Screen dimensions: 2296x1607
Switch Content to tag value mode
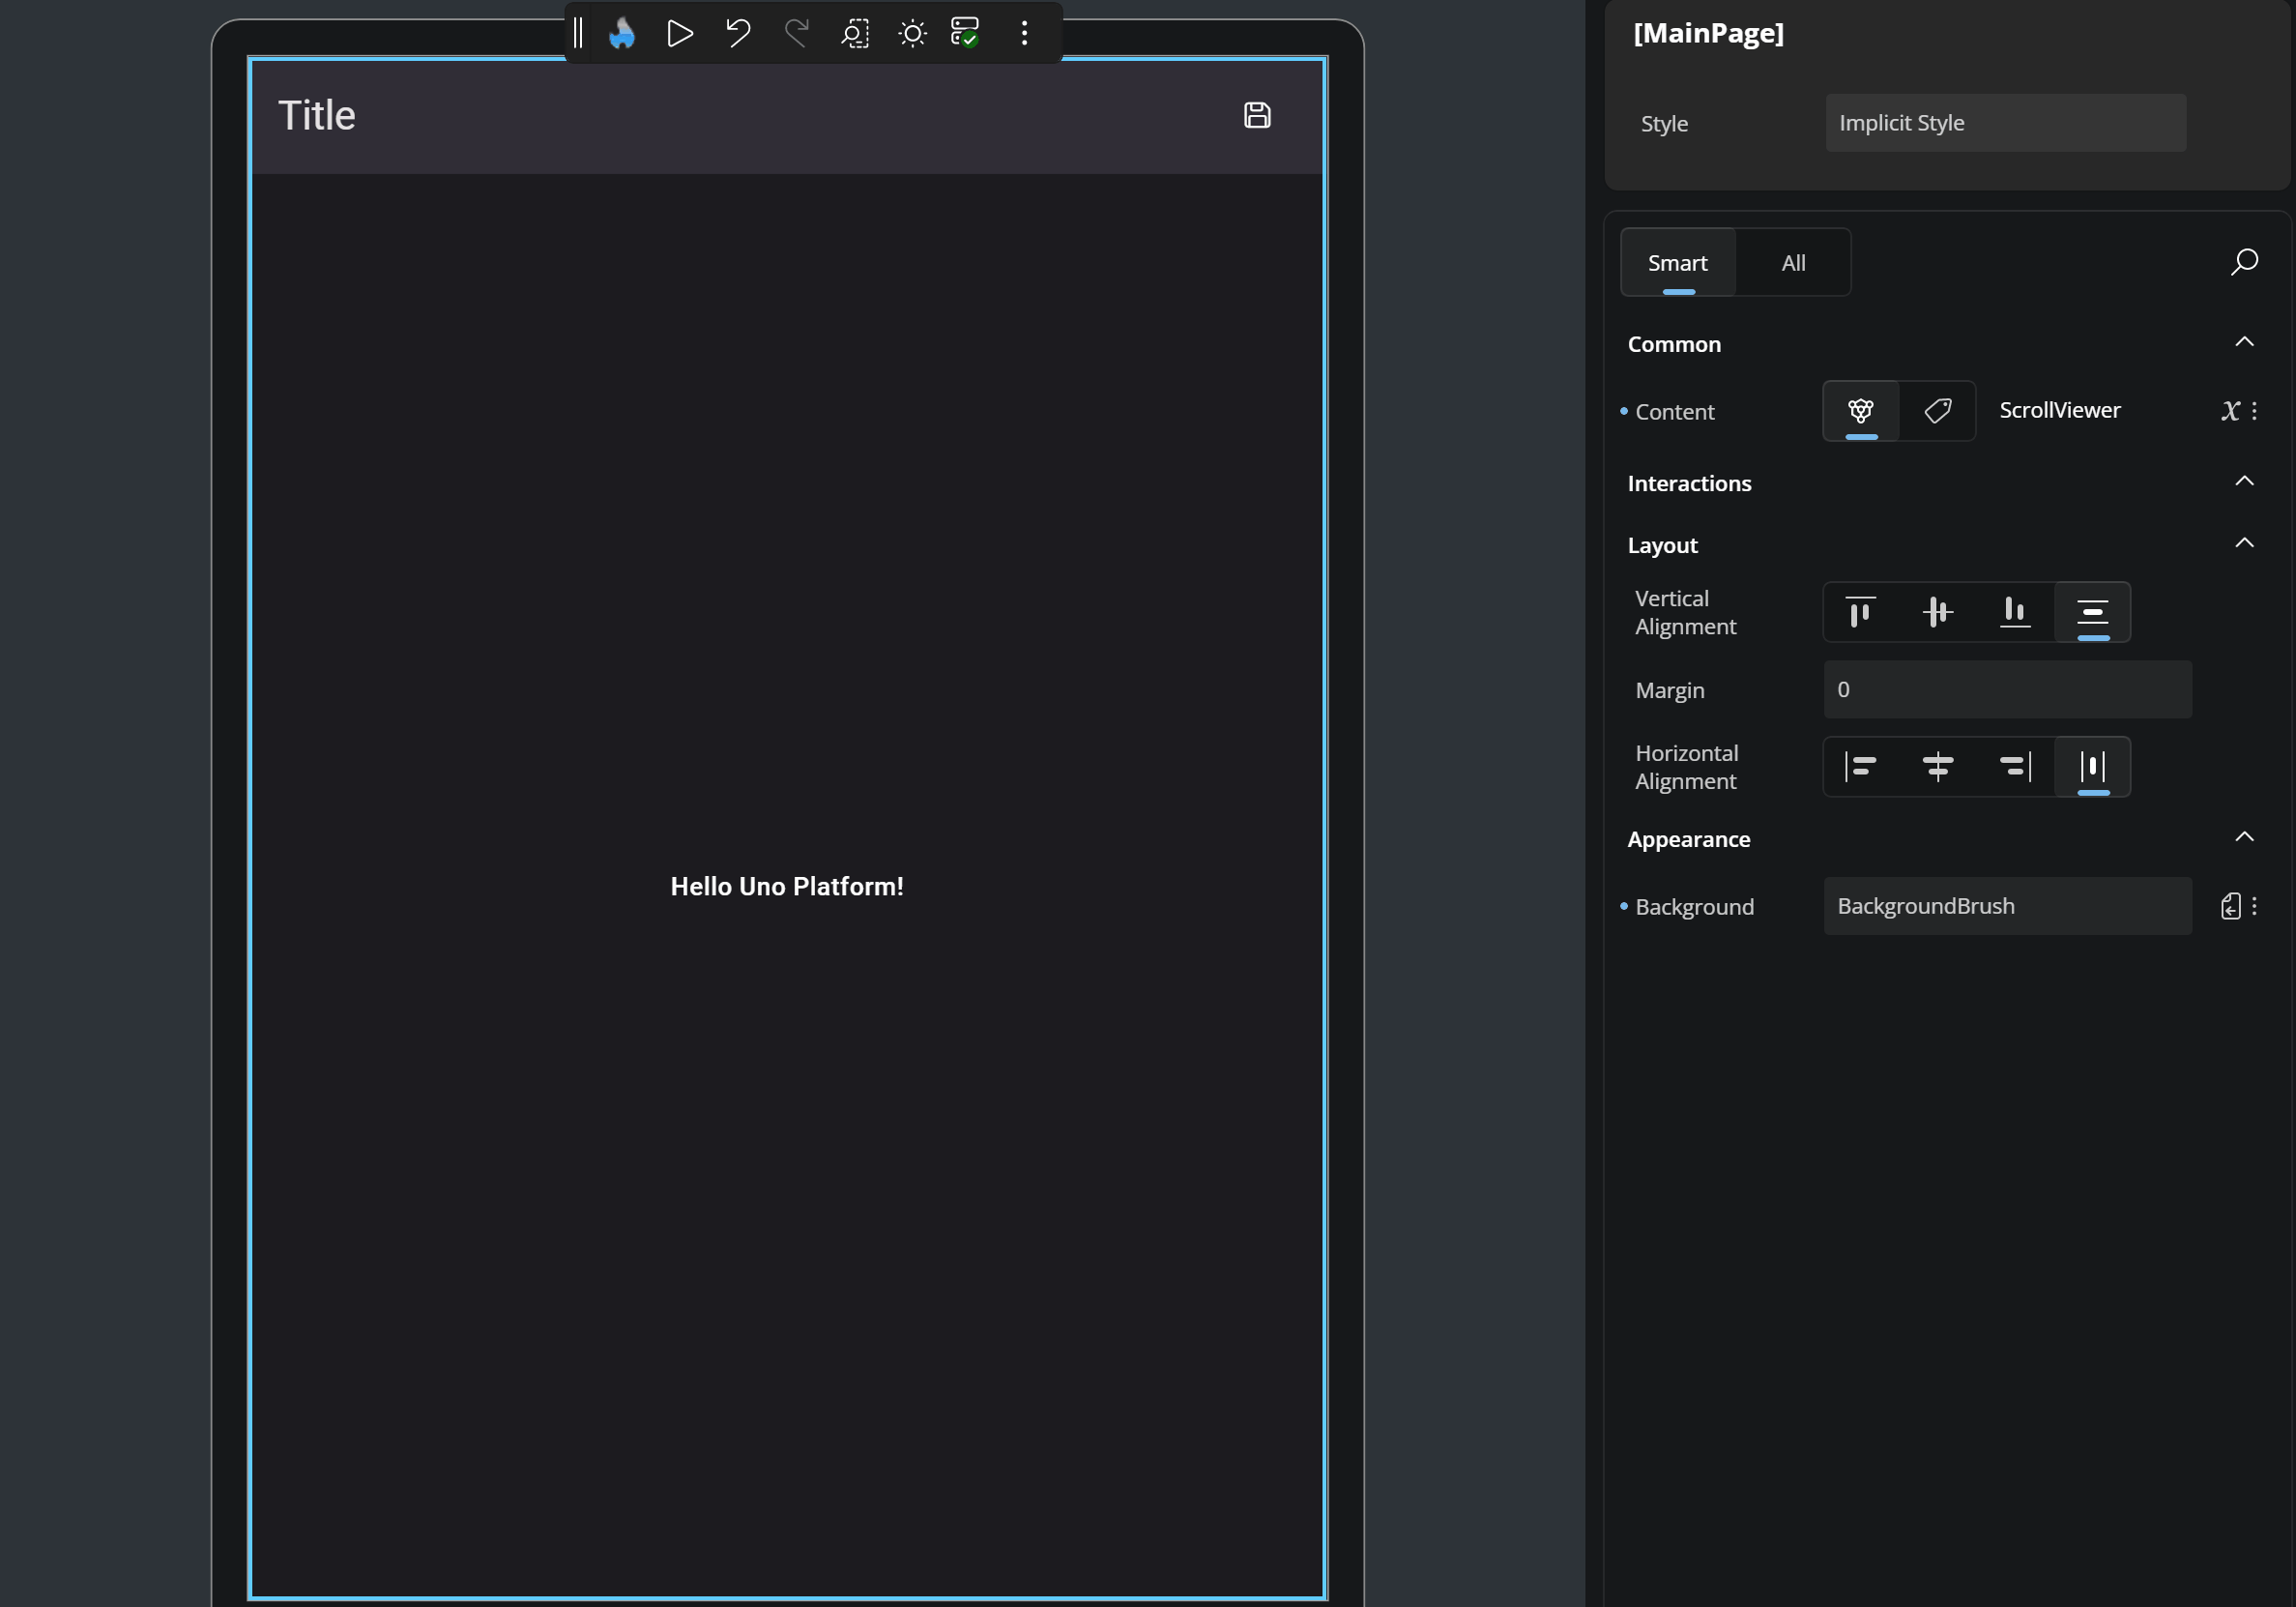coord(1939,411)
